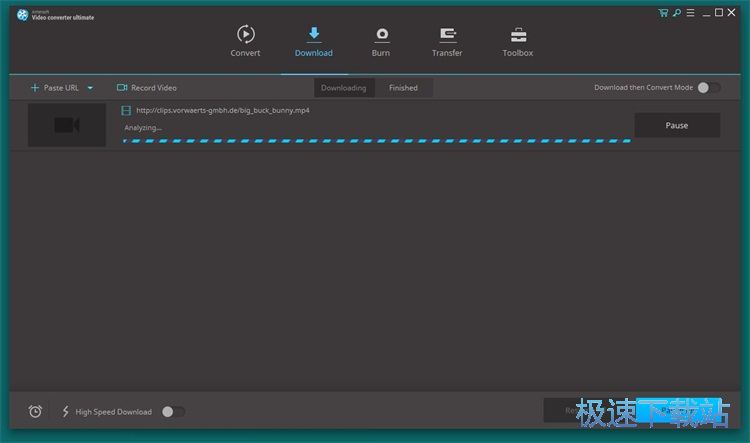This screenshot has width=750, height=443.
Task: Minimize the application window
Action: click(x=706, y=13)
